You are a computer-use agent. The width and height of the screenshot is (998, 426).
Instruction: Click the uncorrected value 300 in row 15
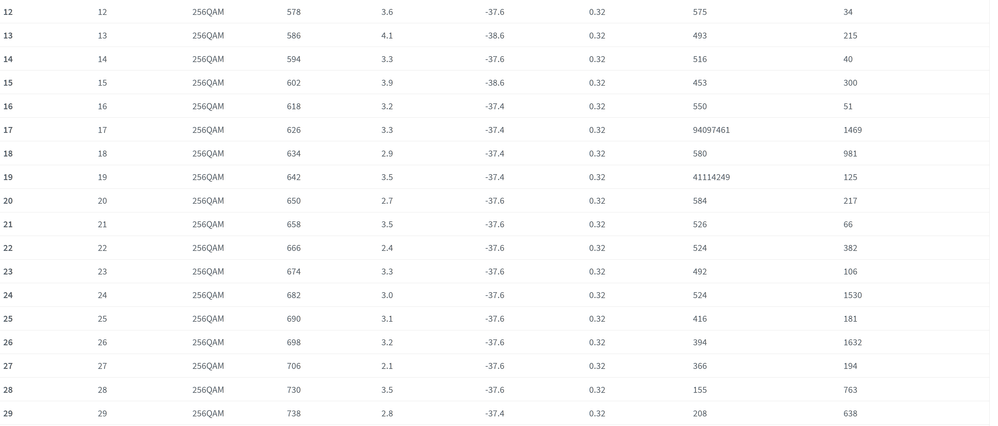pos(850,83)
